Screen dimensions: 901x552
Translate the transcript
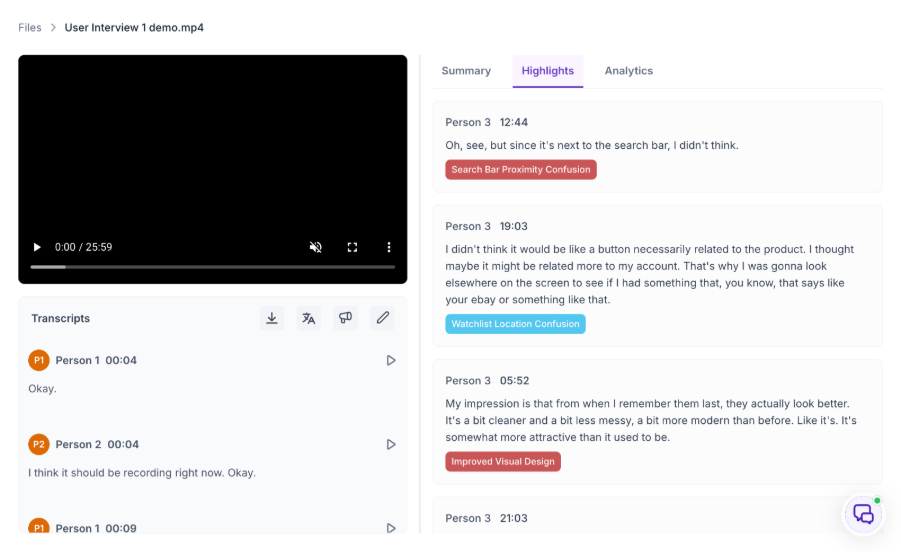click(309, 318)
